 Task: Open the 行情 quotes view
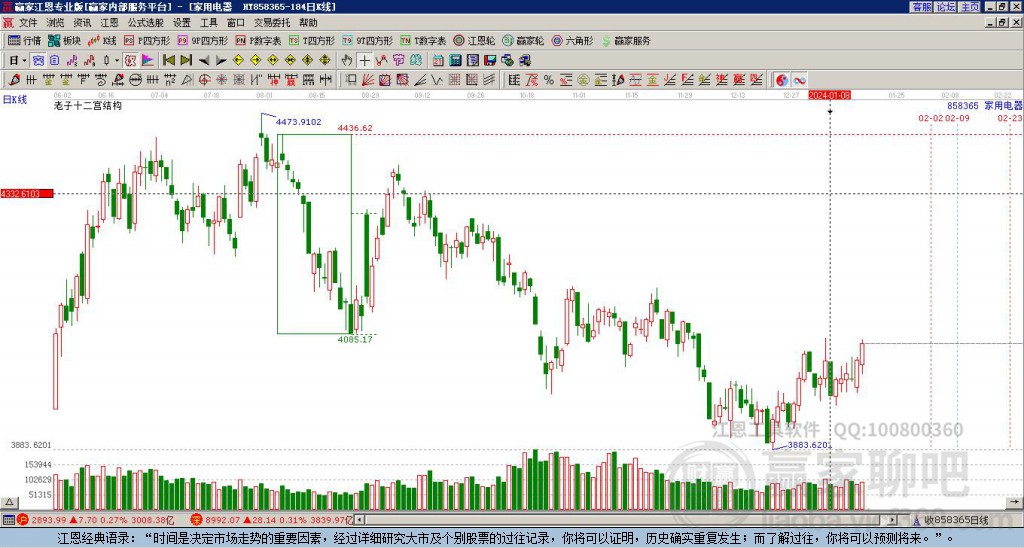pos(25,40)
